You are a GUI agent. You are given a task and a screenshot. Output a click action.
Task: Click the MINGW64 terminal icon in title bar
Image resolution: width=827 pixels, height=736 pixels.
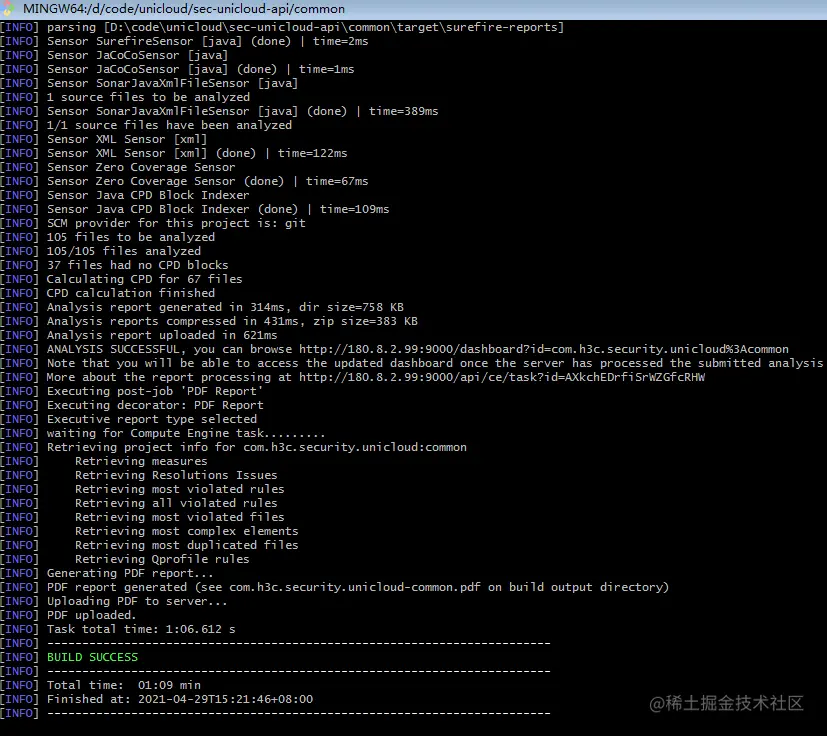[x=8, y=8]
